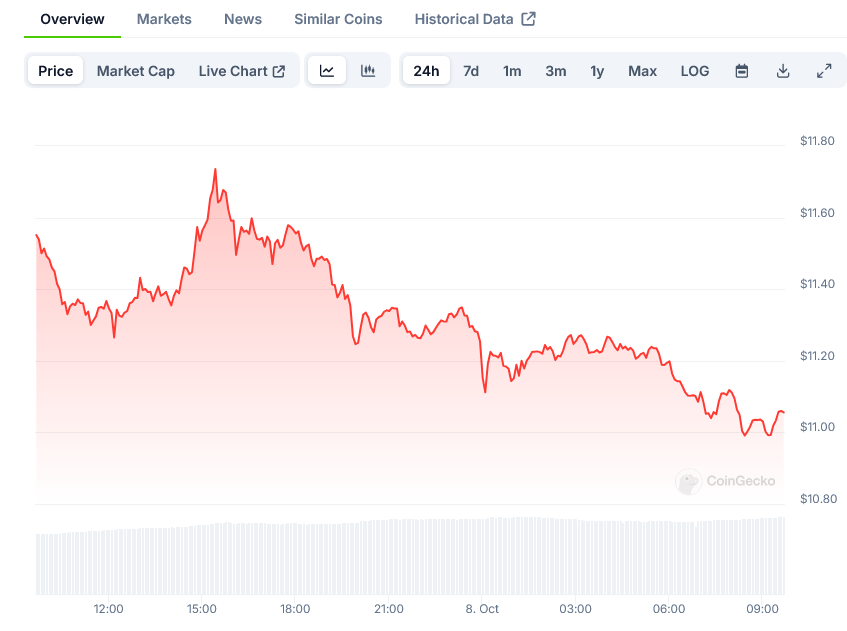Switch to candlestick chart view
The image size is (847, 631).
point(368,71)
